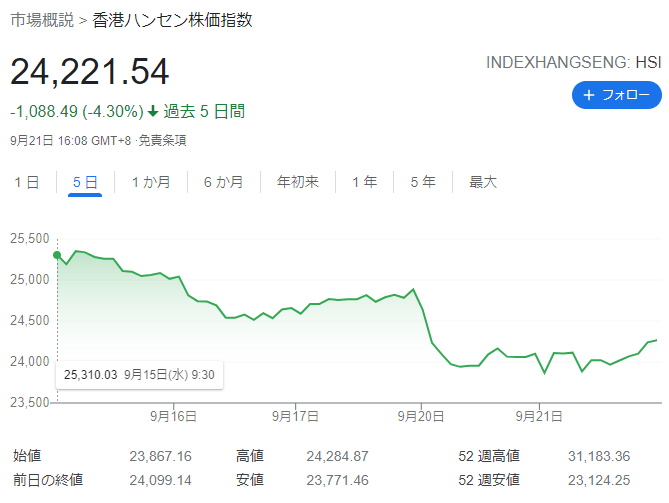Switch chart to 6か月 range
Viewport: 669px width, 503px height.
(x=223, y=182)
